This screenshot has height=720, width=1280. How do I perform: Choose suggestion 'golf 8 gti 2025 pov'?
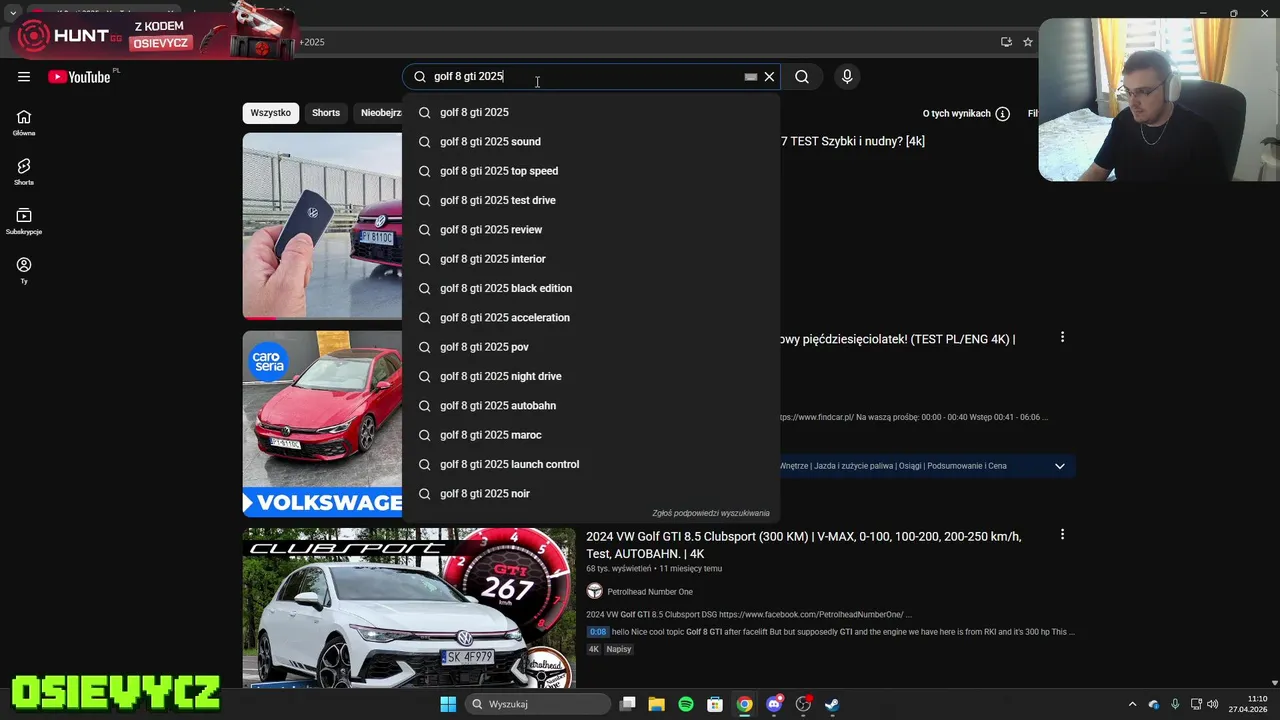pos(591,347)
